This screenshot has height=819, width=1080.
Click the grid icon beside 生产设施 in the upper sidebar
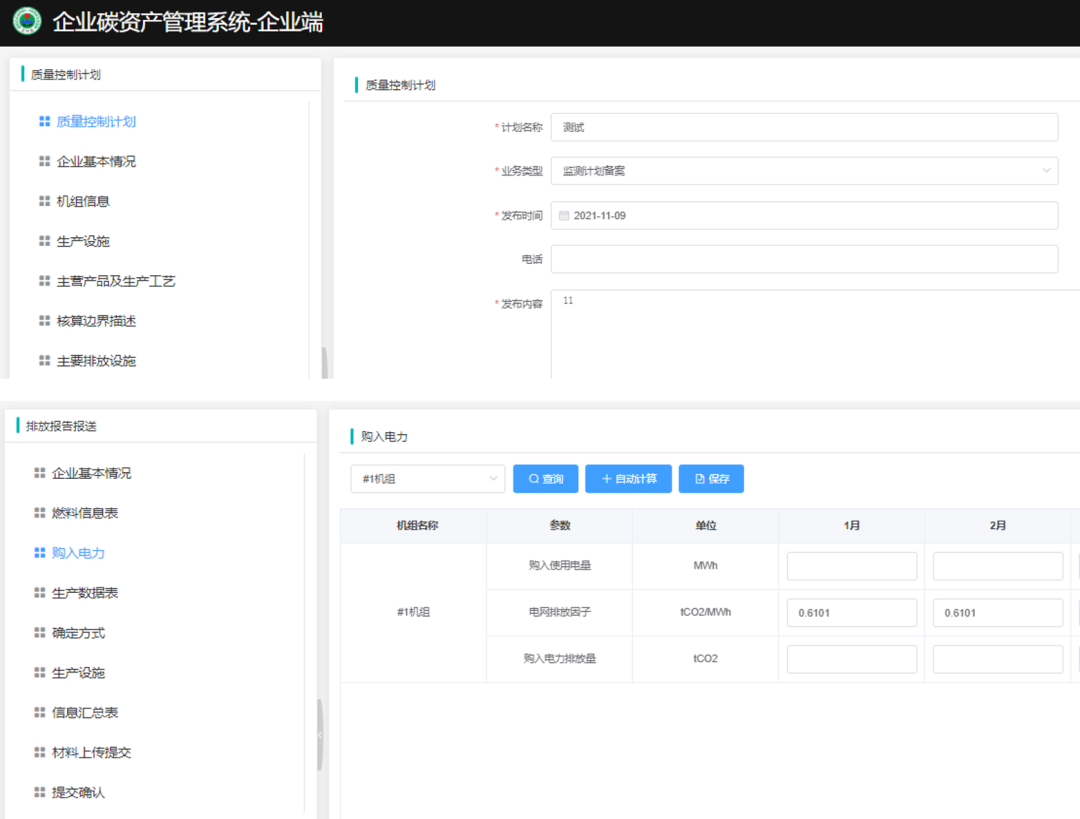[x=44, y=241]
